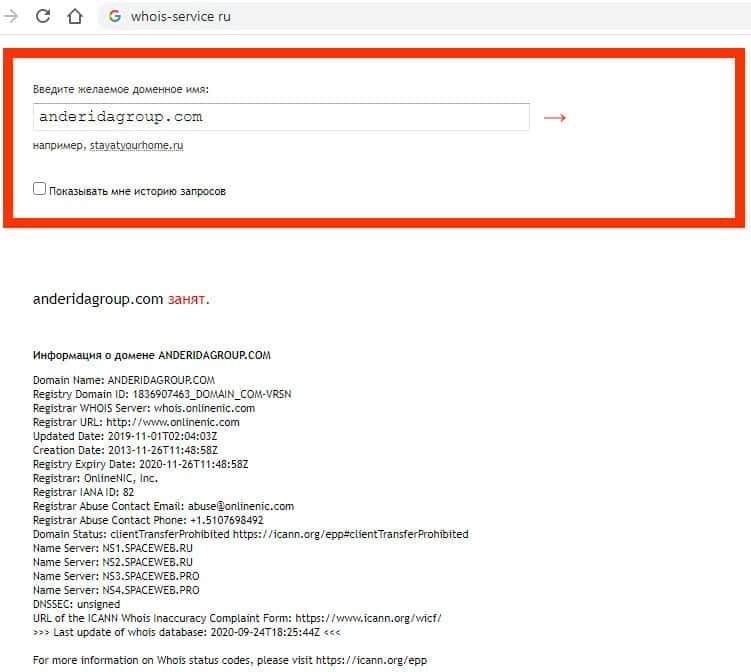The image size is (751, 672).
Task: Select the NS1.SPACEWEB.RU name server line
Action: point(113,548)
